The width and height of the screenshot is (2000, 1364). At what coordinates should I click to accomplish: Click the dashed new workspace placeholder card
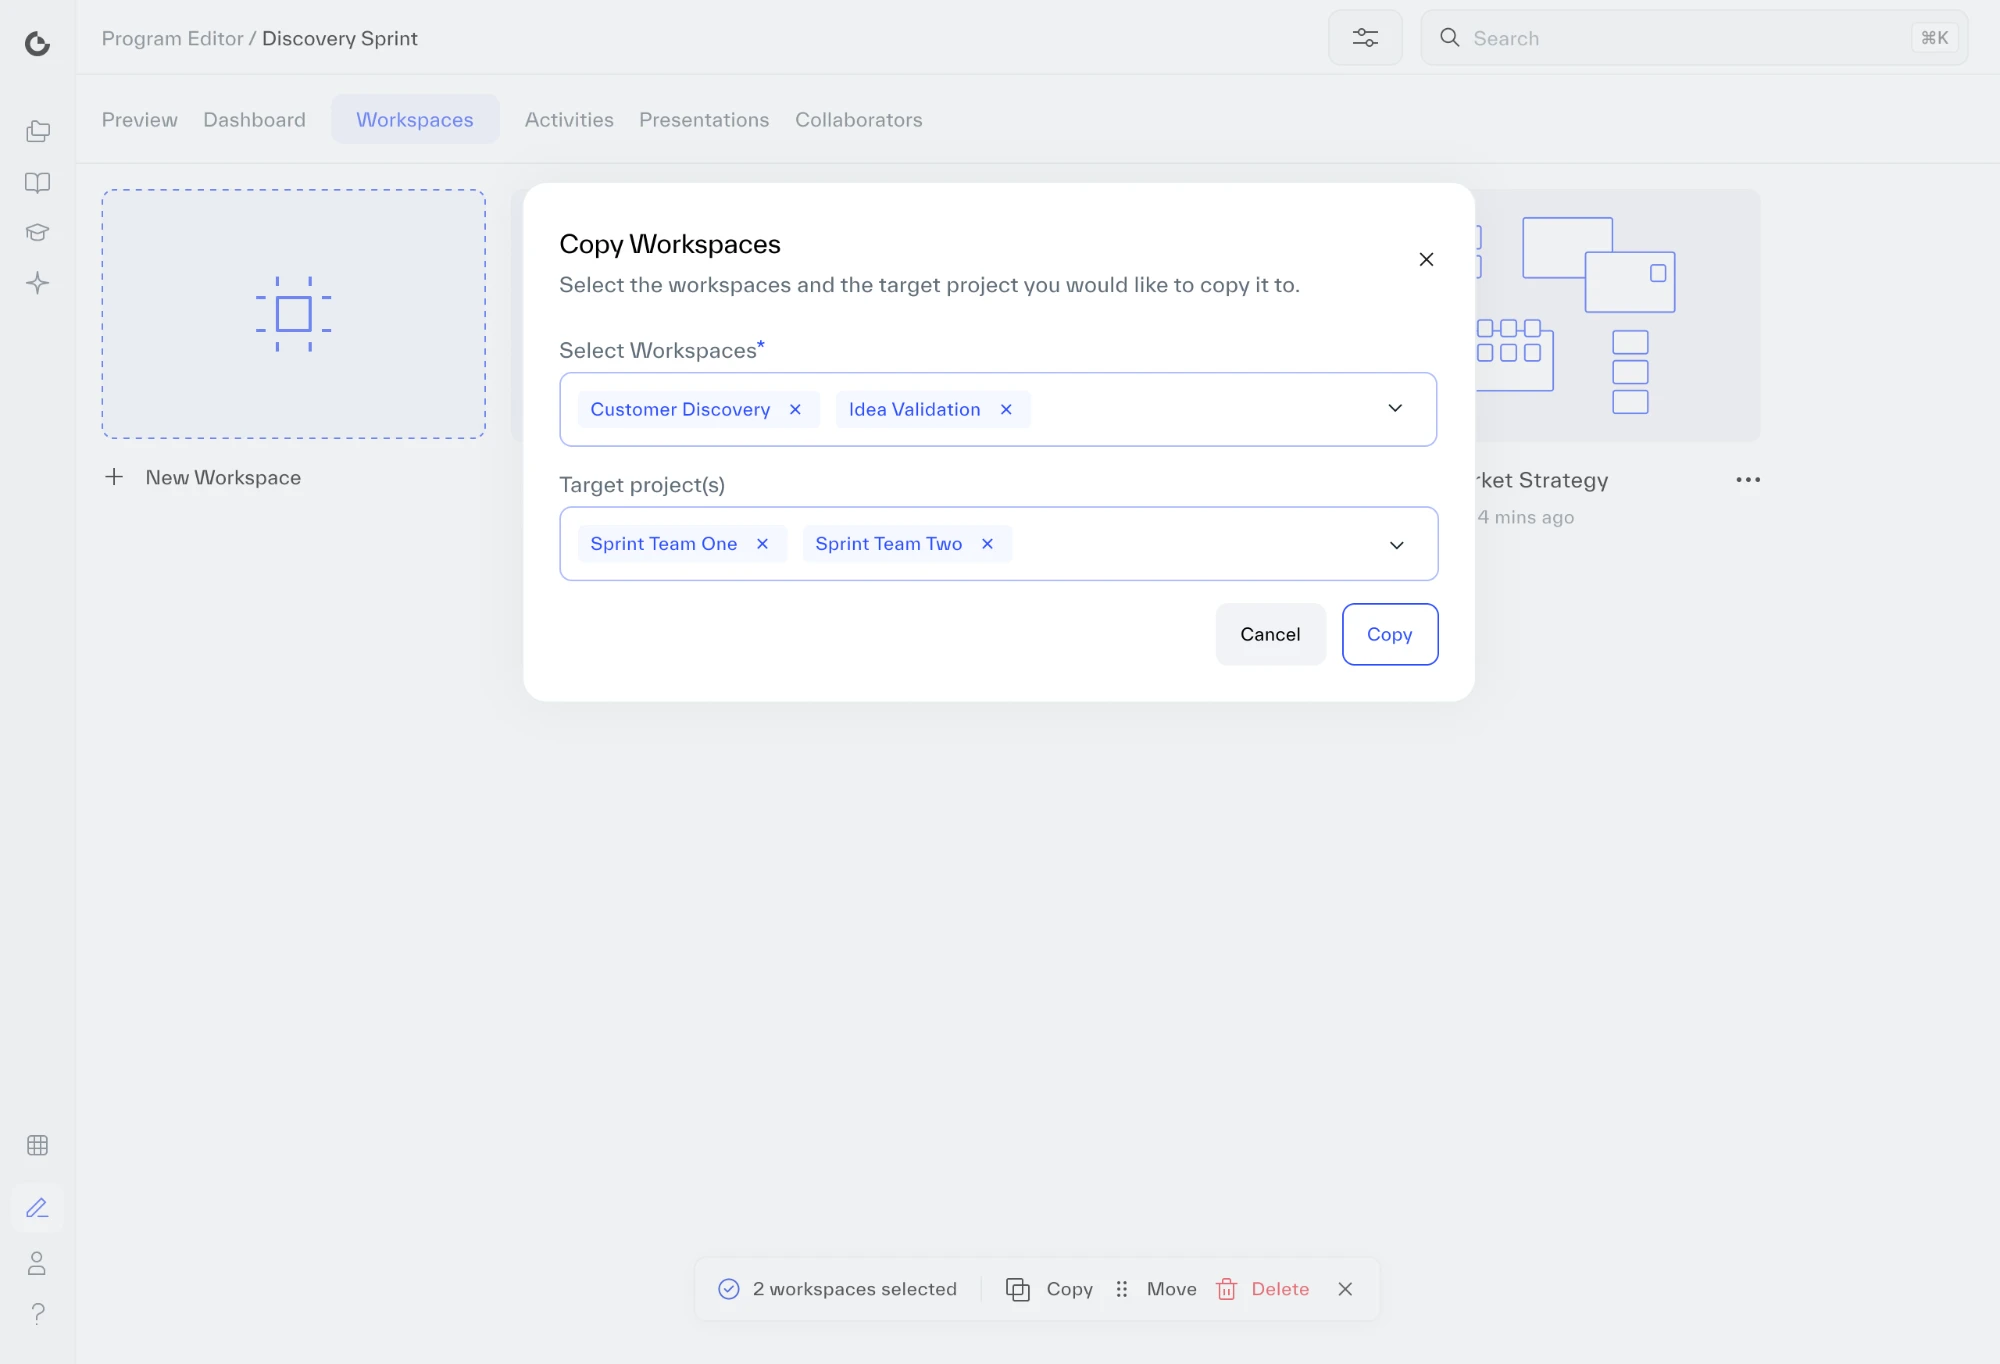tap(293, 314)
